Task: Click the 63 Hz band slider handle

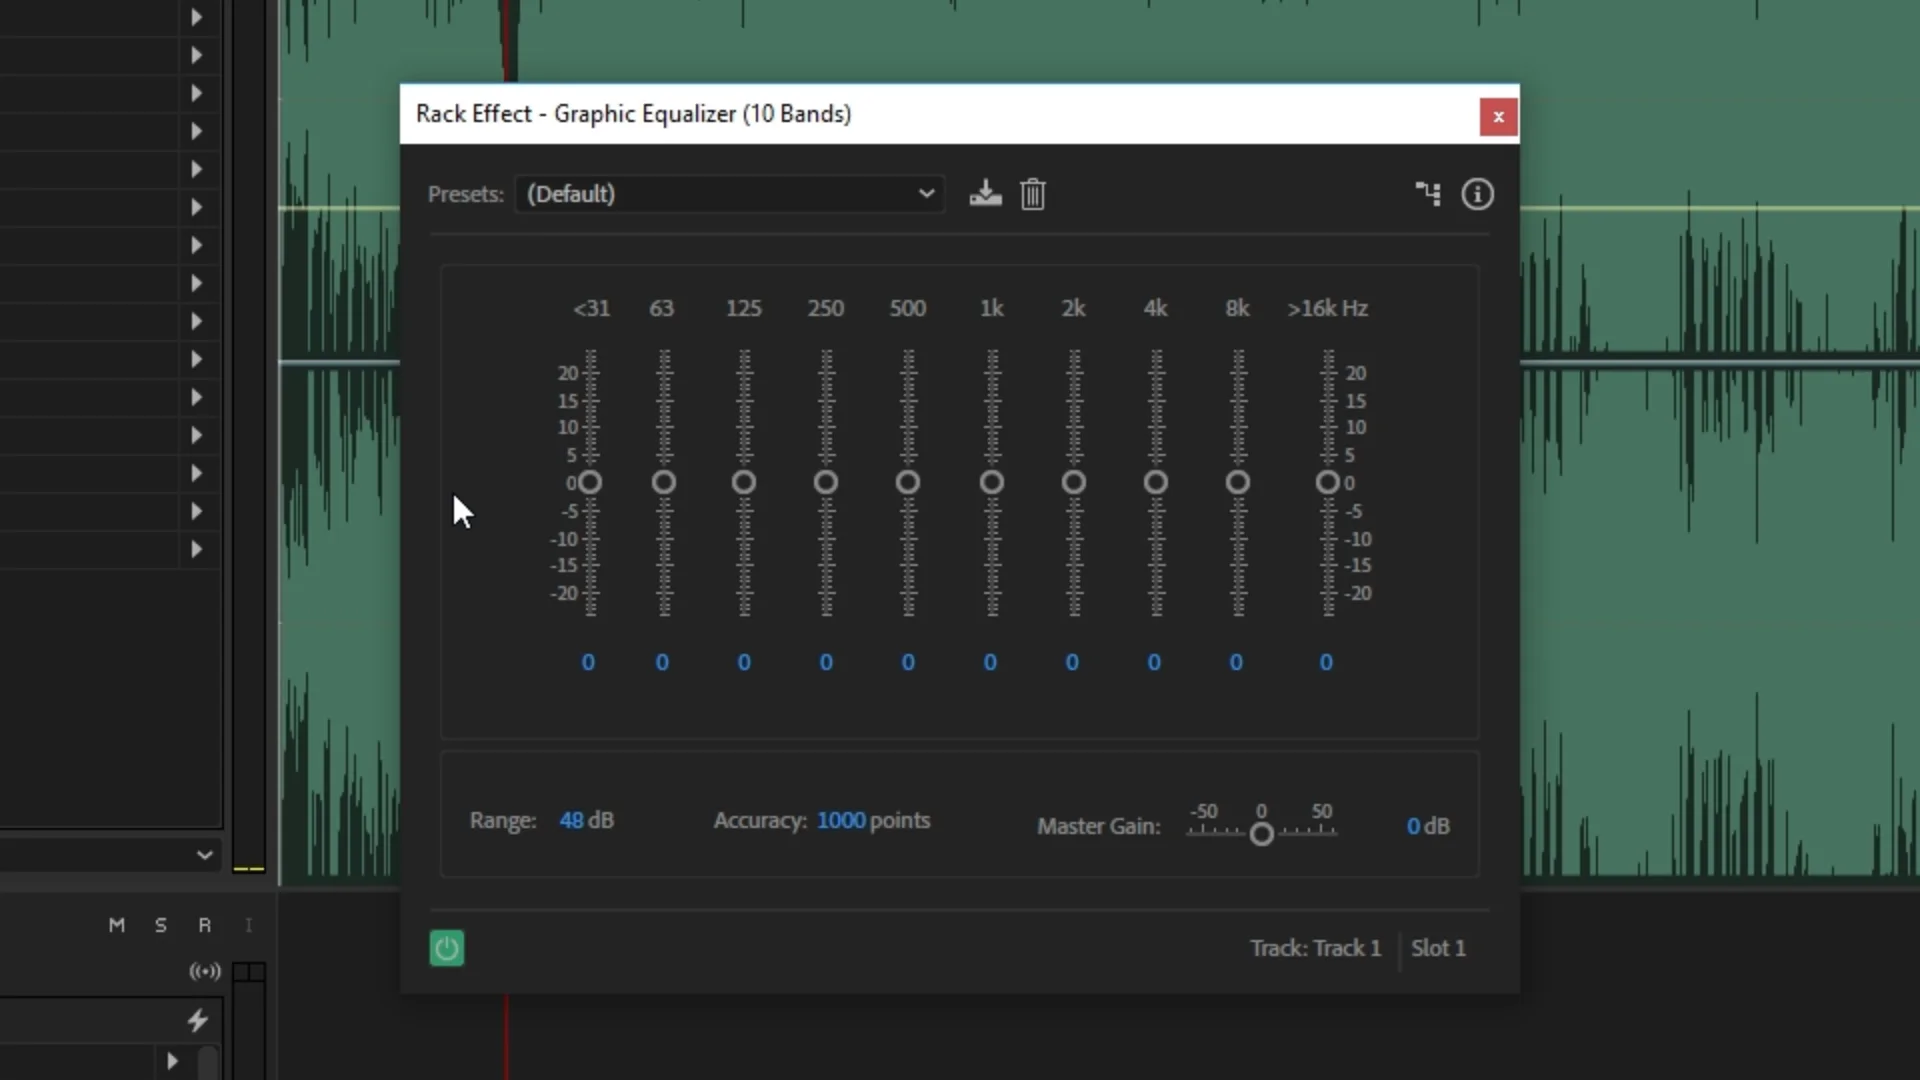Action: click(x=664, y=483)
